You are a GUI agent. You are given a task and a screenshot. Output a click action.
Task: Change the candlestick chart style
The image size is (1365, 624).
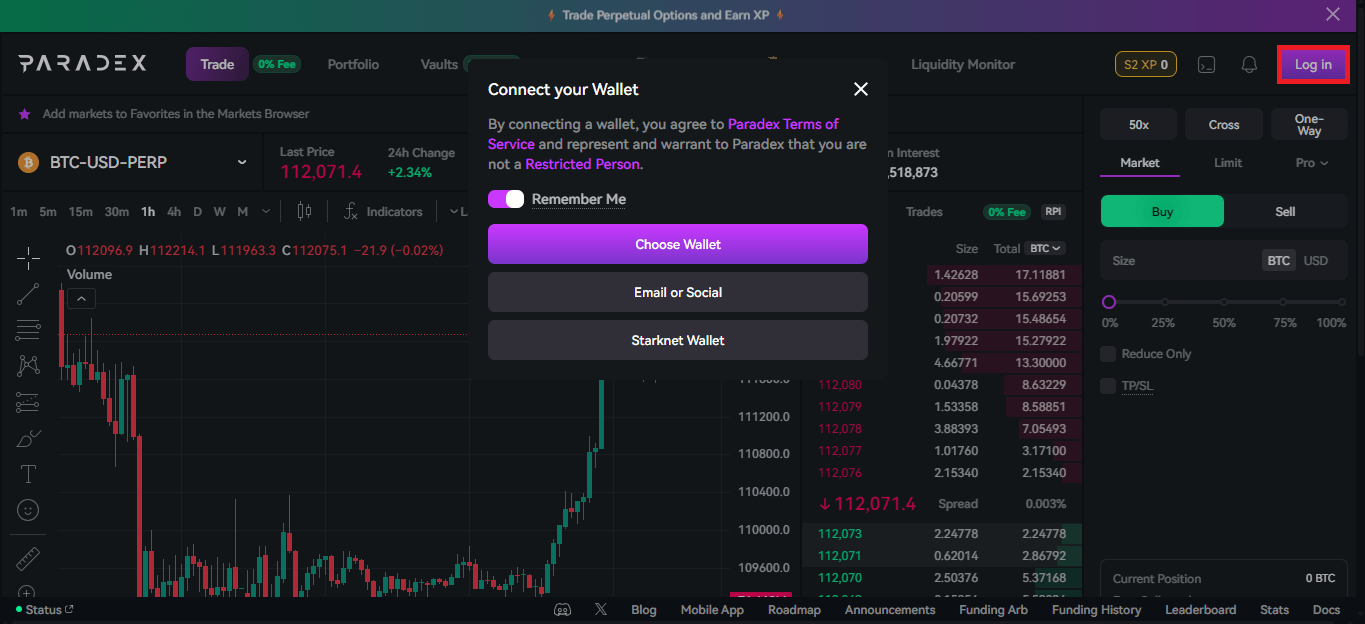pyautogui.click(x=304, y=212)
